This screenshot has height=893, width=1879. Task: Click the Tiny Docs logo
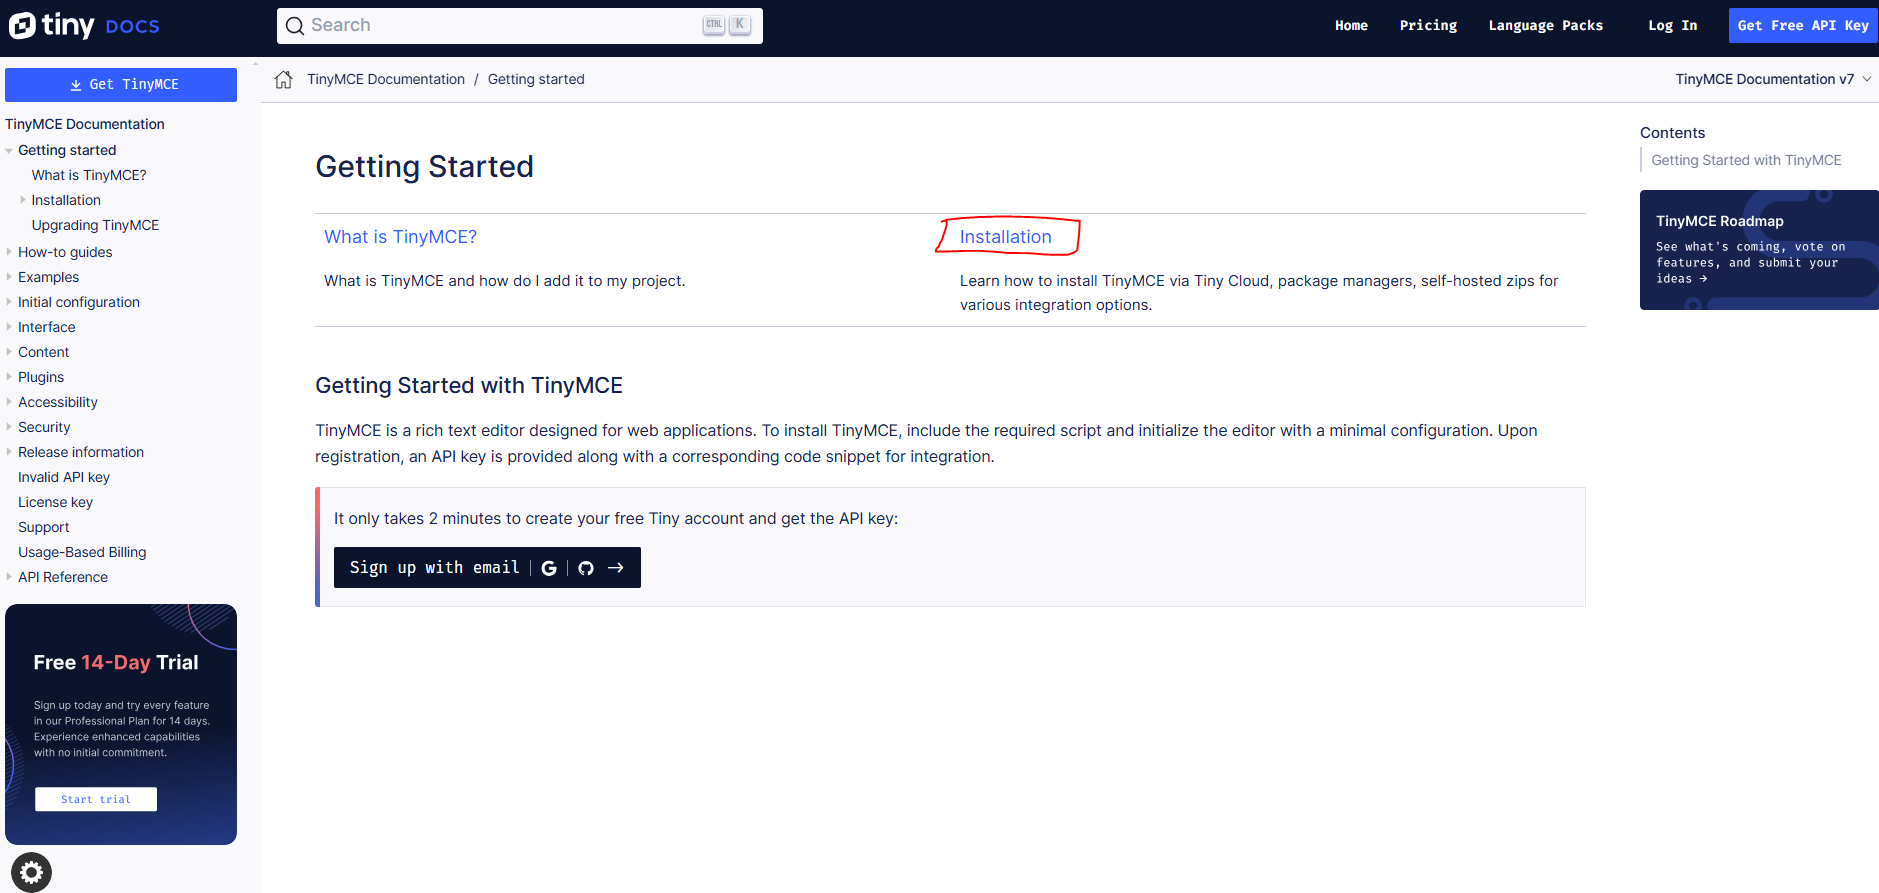(x=84, y=25)
